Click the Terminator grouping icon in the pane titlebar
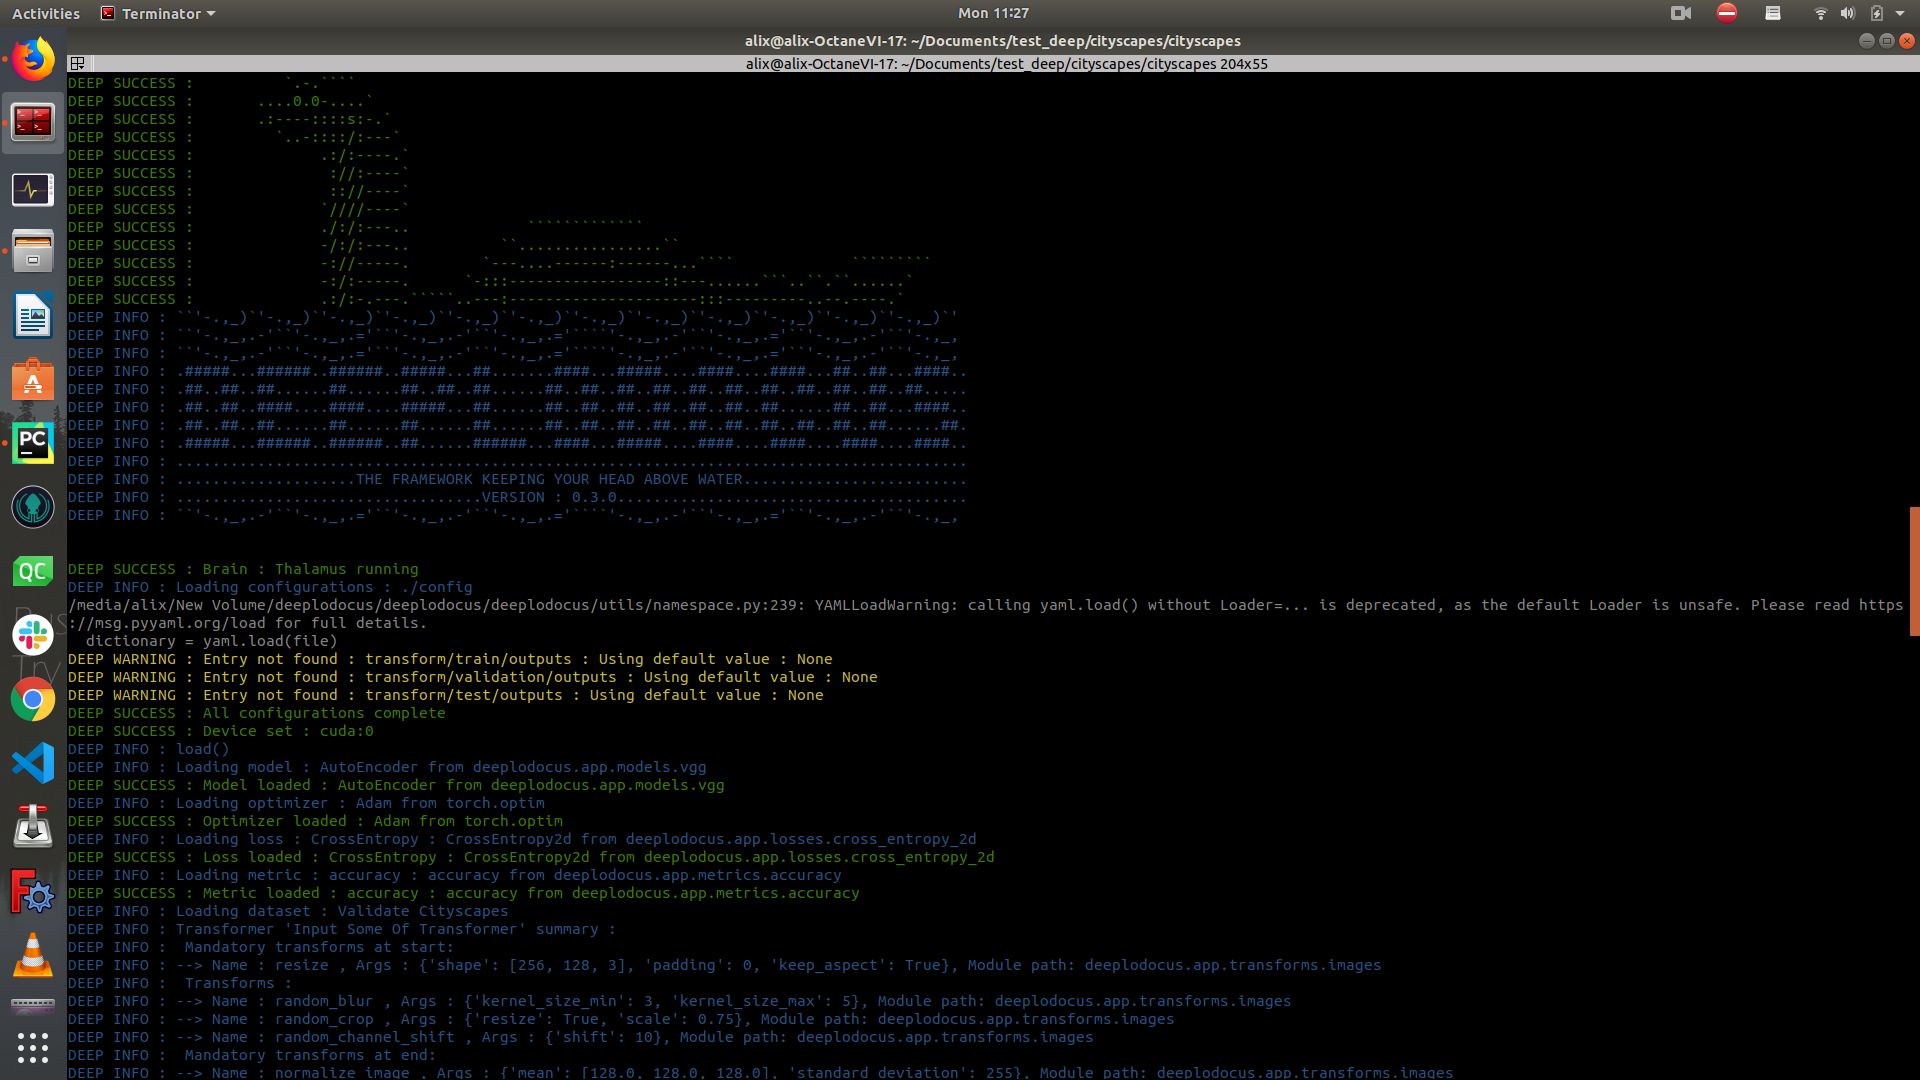Screen dimensions: 1920x1080 [77, 63]
